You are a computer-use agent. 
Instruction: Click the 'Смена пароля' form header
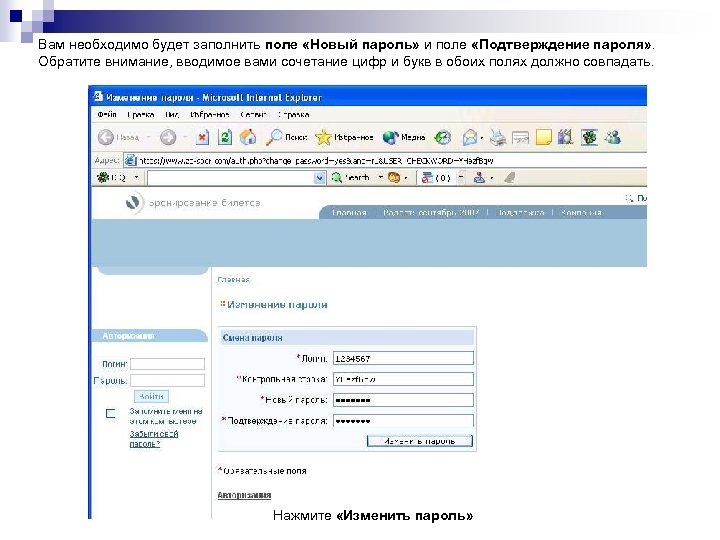[348, 338]
